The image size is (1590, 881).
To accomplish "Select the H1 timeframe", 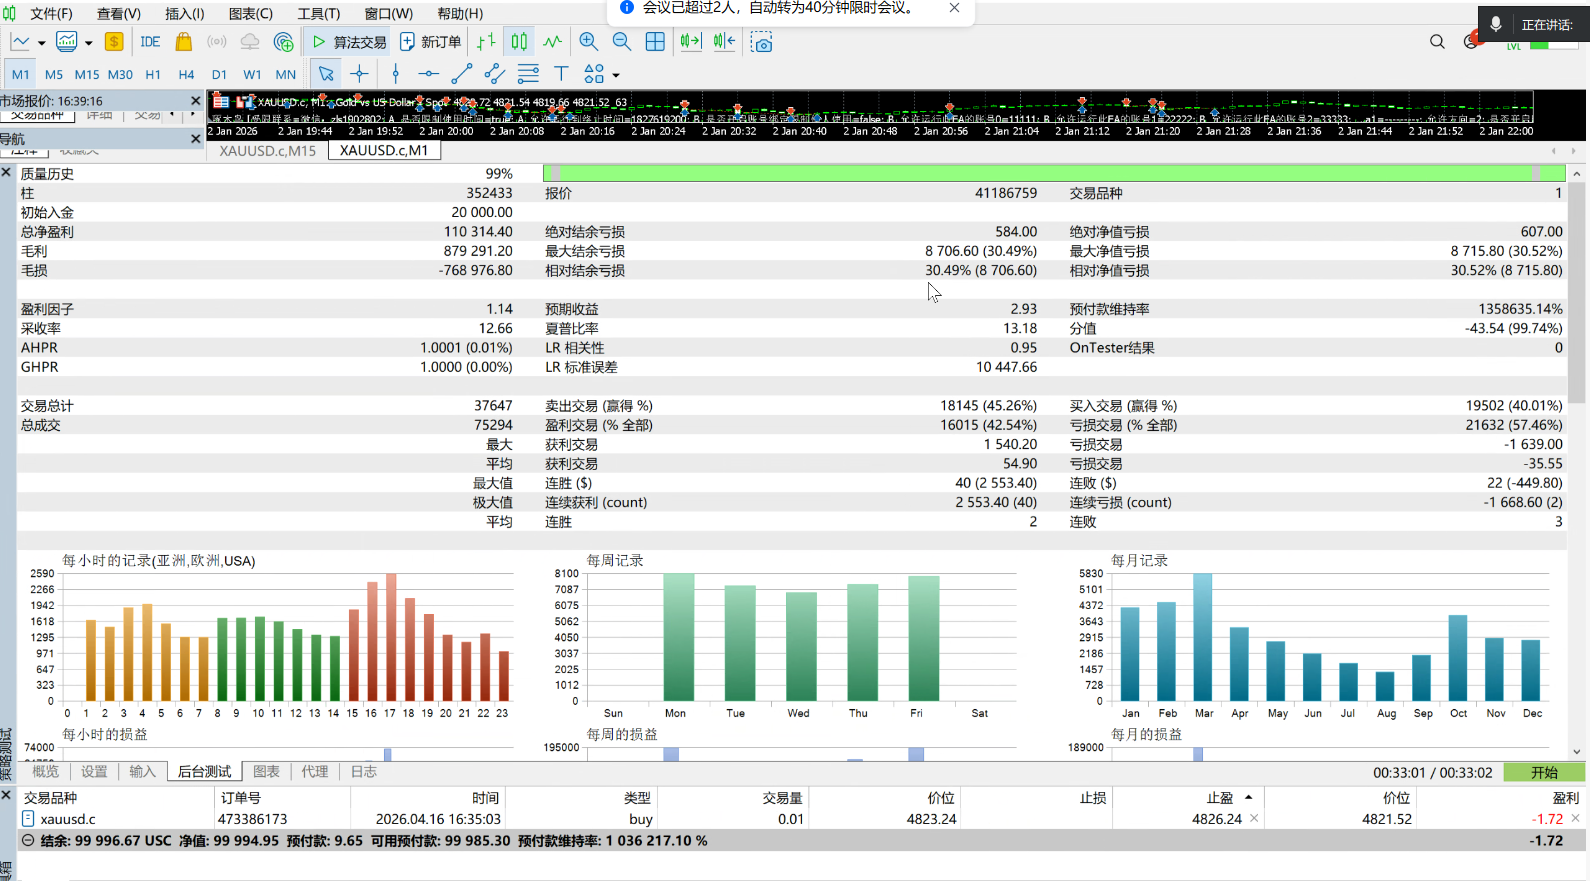I will click(x=153, y=74).
